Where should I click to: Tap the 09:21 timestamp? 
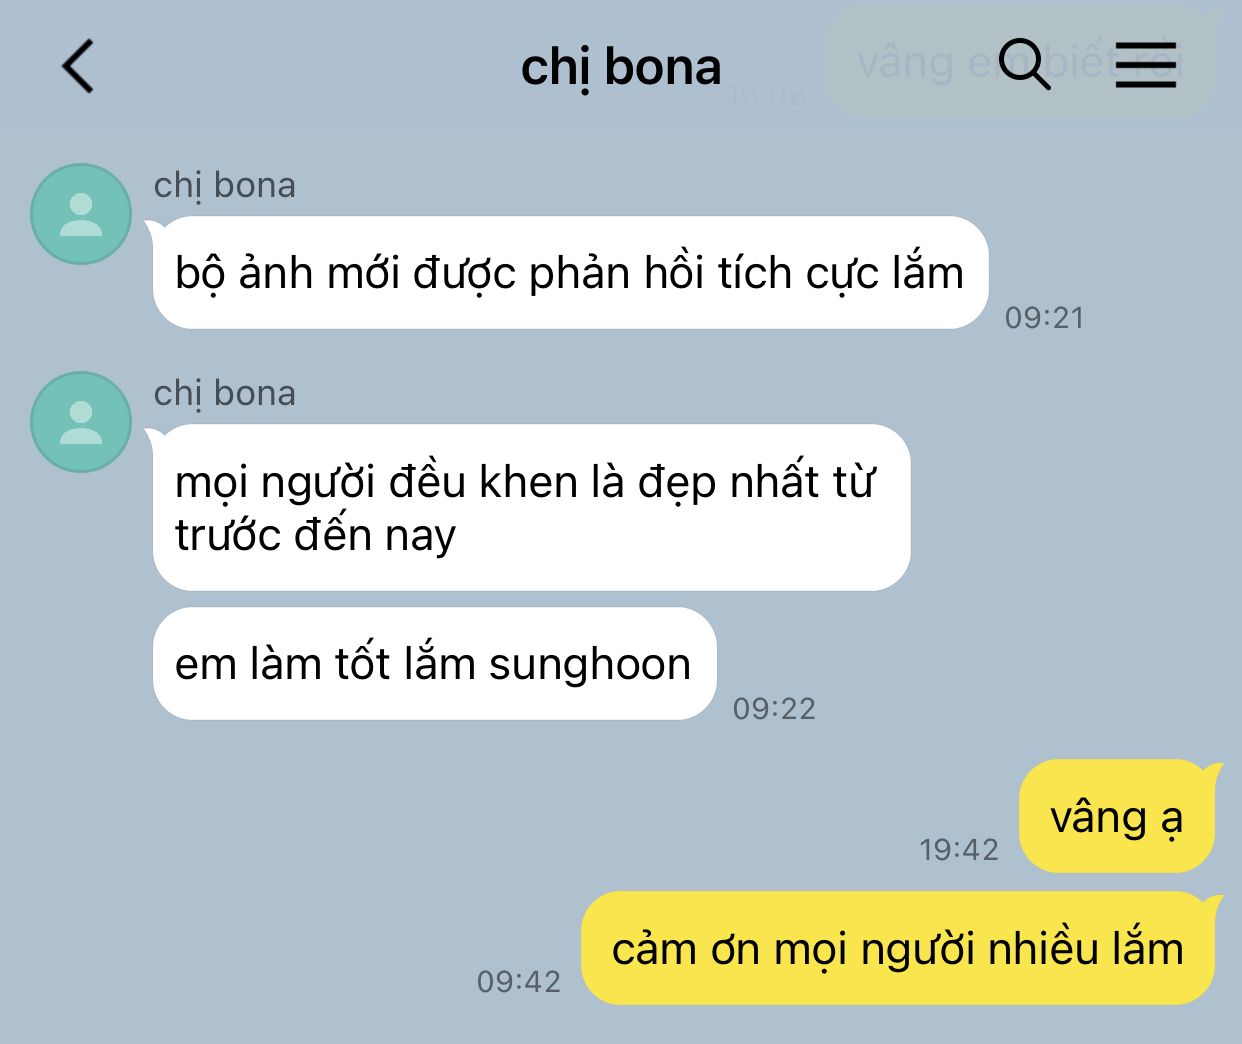point(1044,318)
